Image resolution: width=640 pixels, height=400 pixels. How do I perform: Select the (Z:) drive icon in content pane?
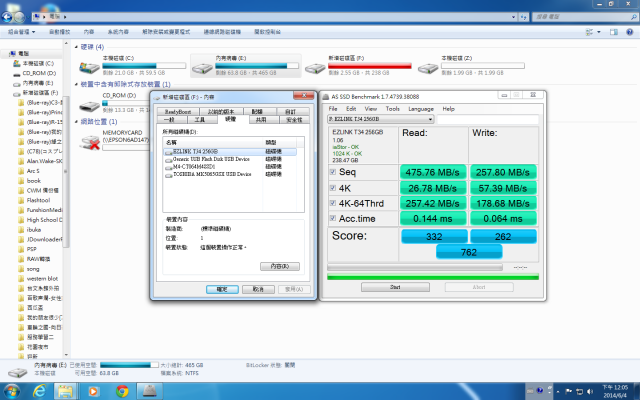tap(428, 68)
